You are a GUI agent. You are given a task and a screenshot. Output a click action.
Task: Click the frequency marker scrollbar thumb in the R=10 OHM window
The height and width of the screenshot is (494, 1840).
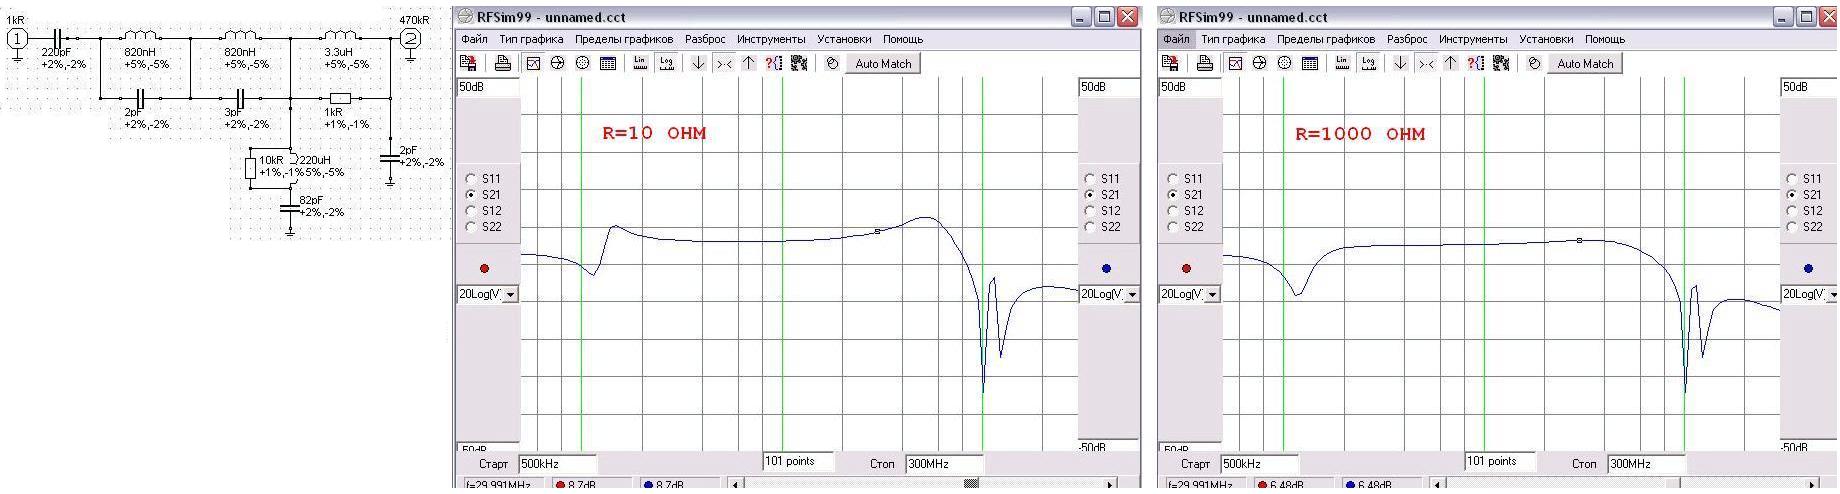click(x=970, y=485)
